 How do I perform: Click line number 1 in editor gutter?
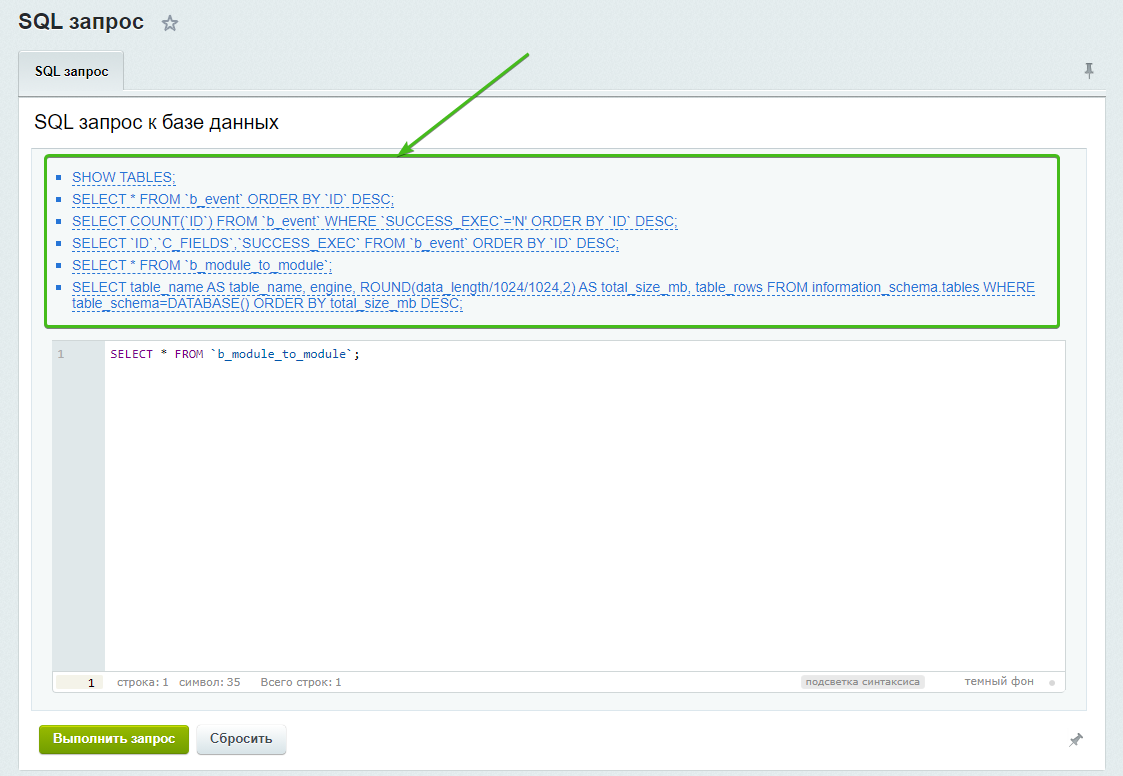click(61, 354)
